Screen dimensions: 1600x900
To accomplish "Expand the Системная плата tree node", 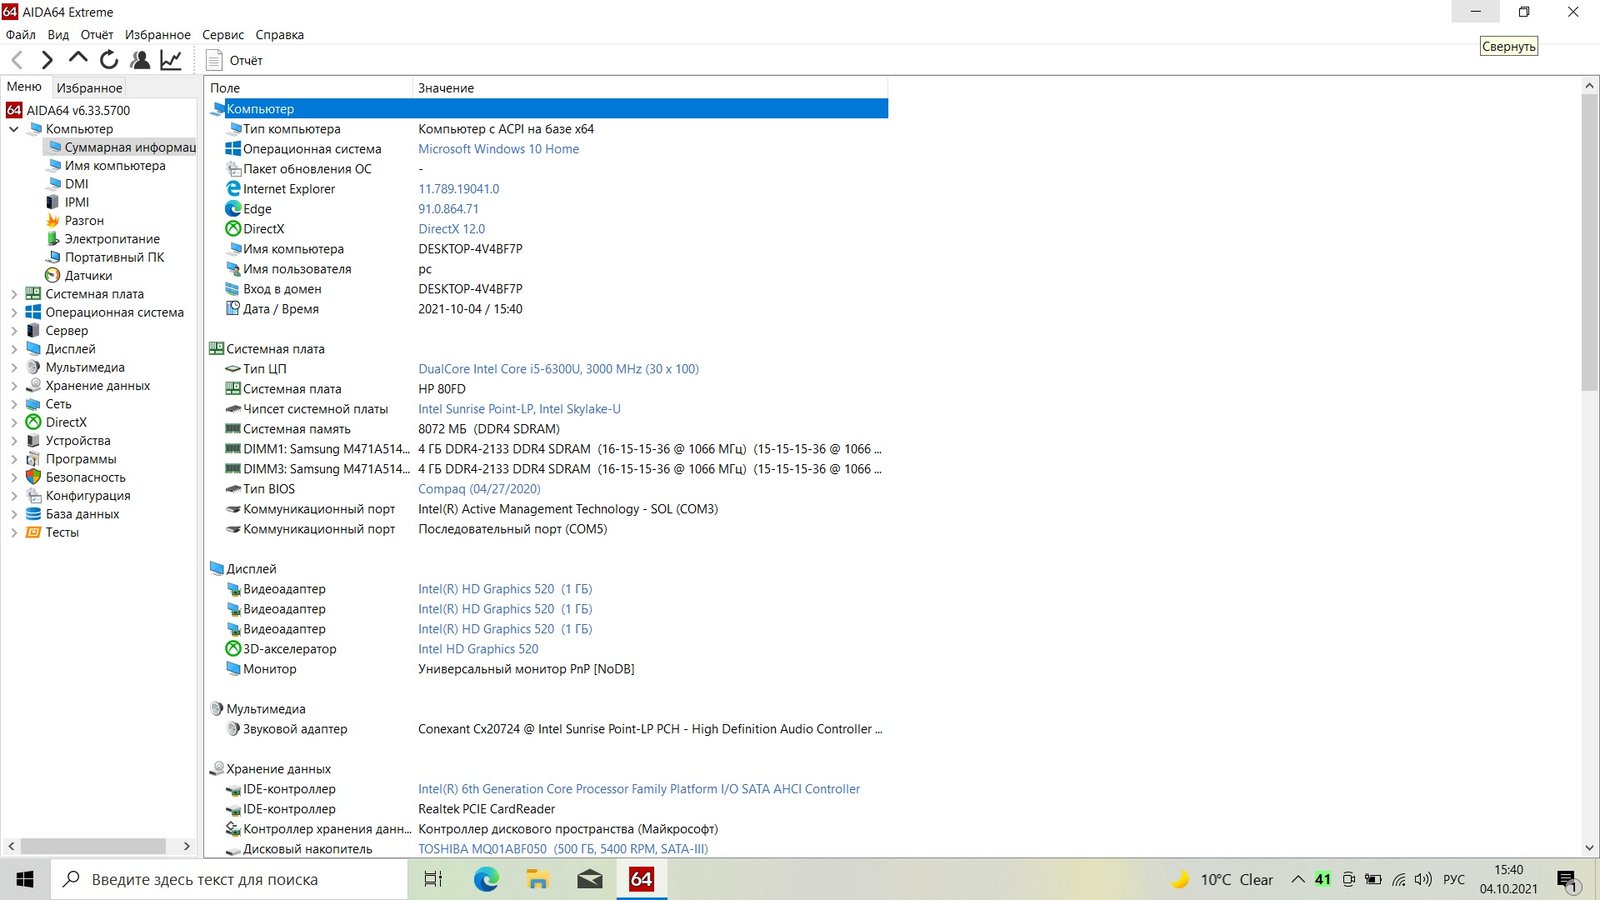I will coord(14,294).
